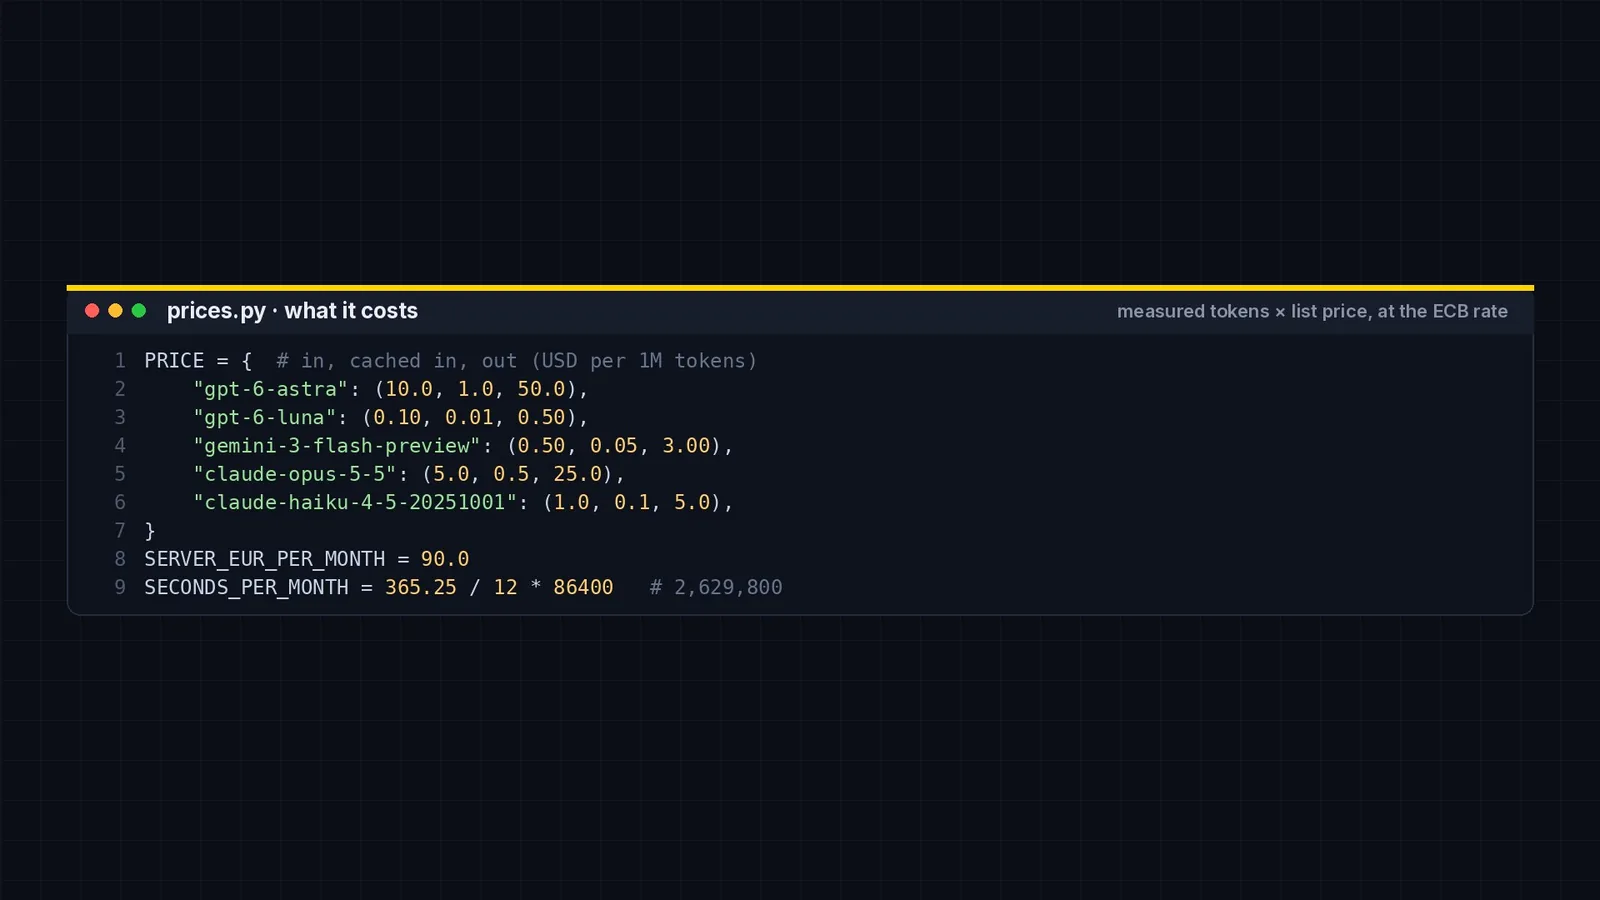Image resolution: width=1600 pixels, height=900 pixels.
Task: Click the string "gpt-6-astra"
Action: 270,389
